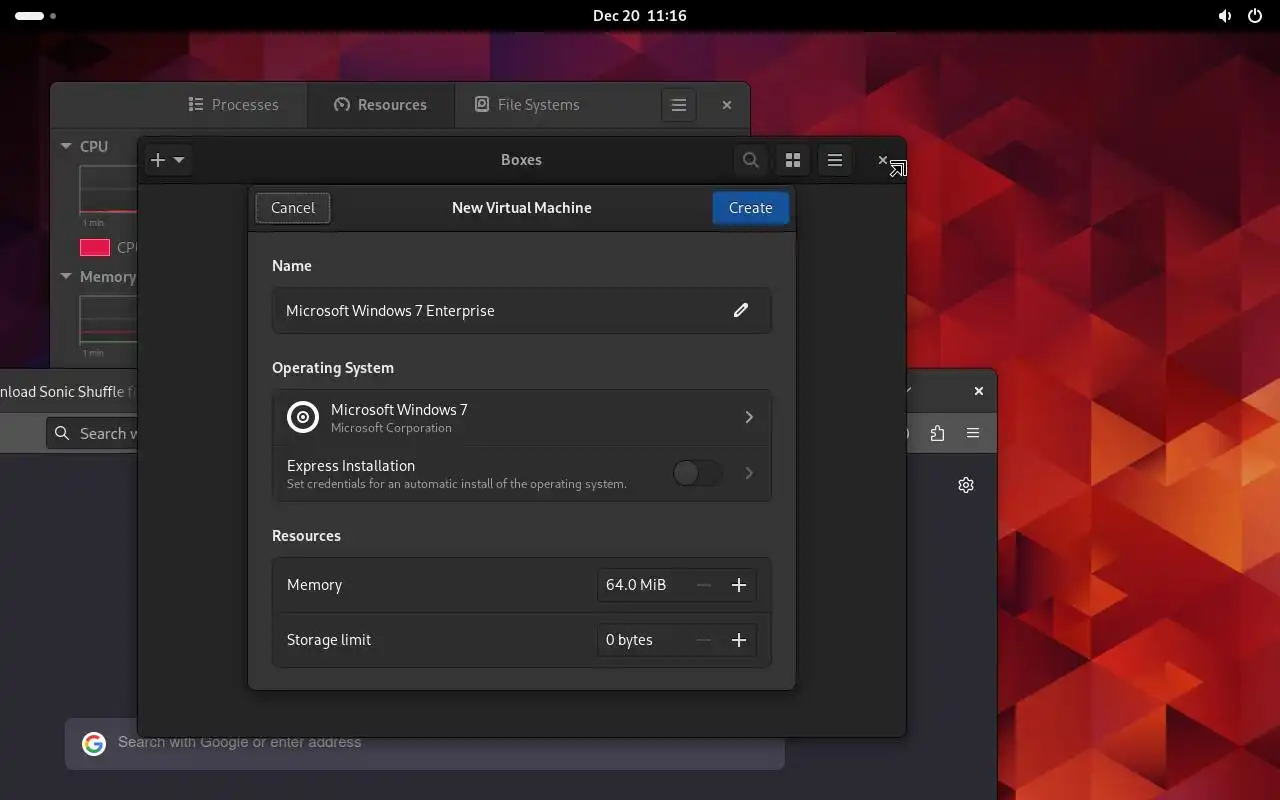Click the Microsoft Corporation subtitle text
Screen dimensions: 1280x800
pos(391,428)
